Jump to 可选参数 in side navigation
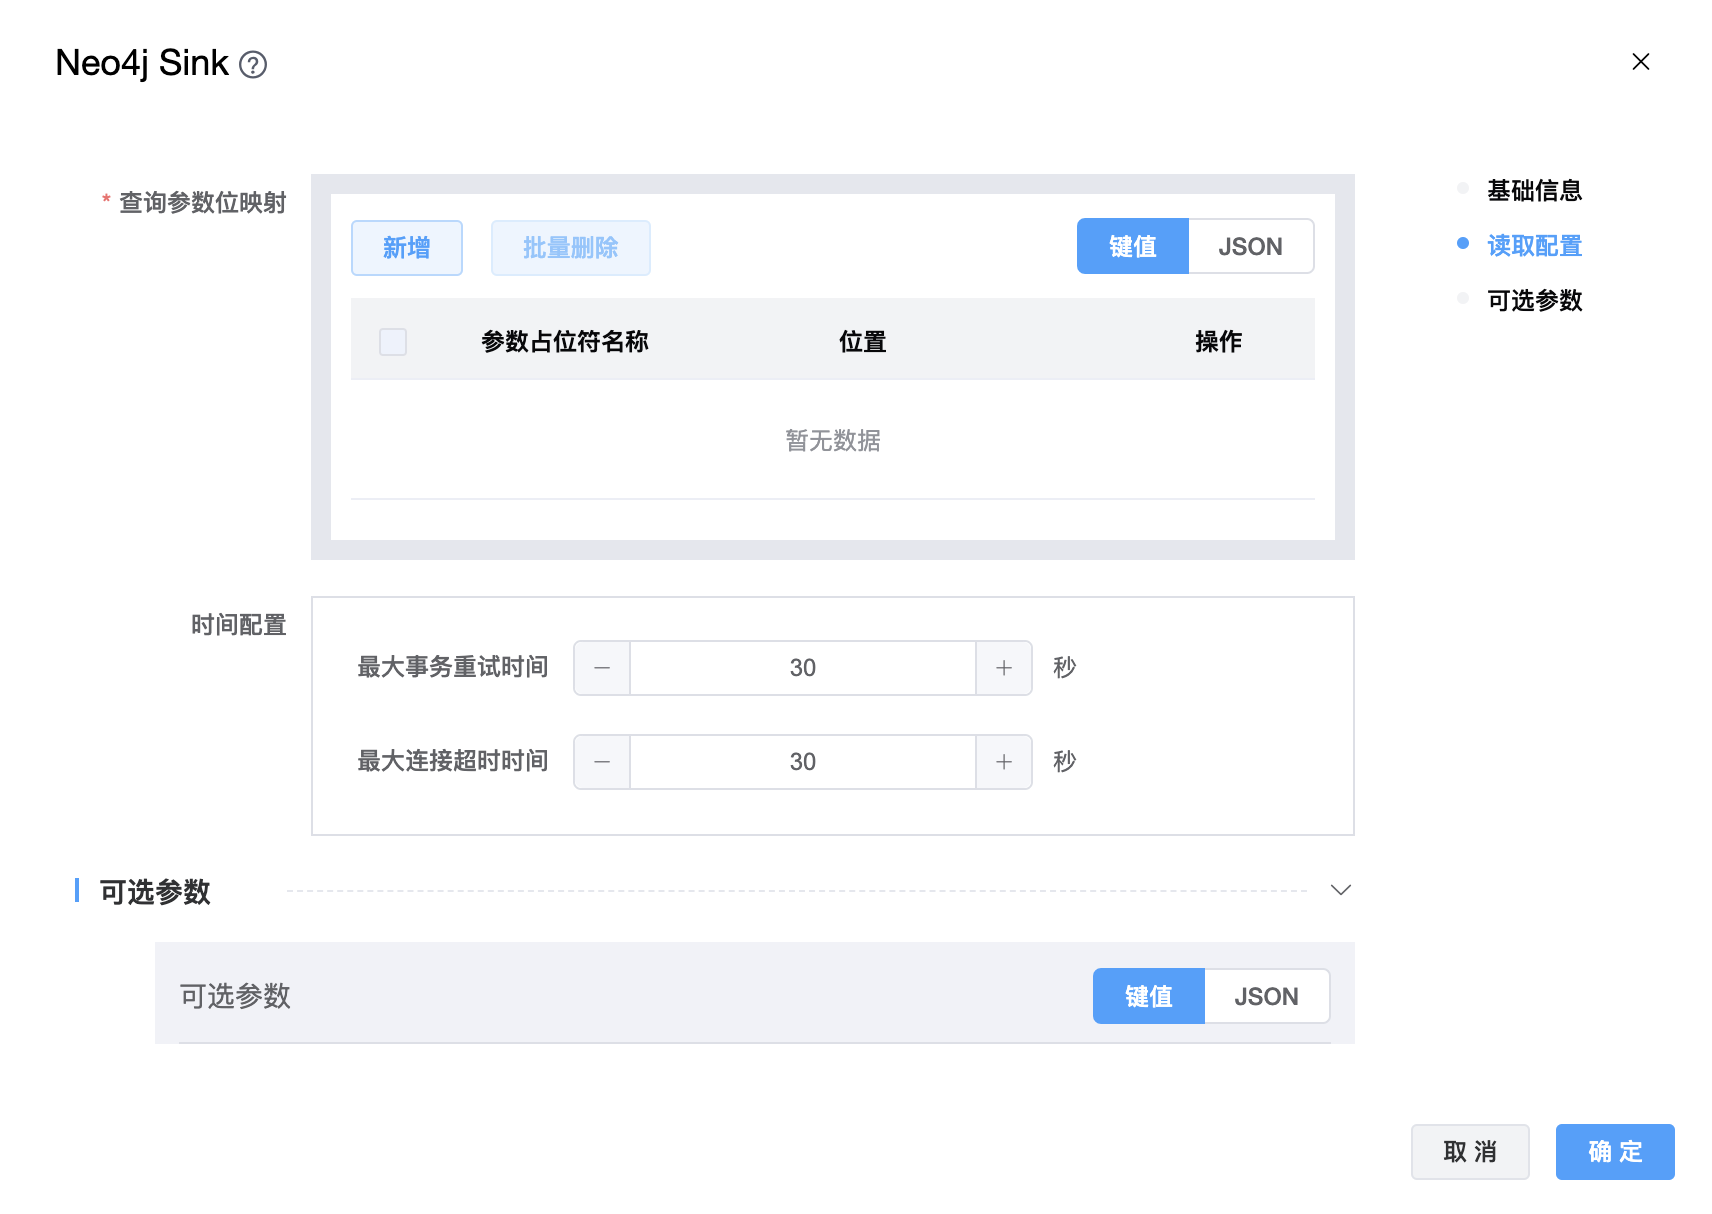Viewport: 1712px width, 1214px height. [x=1534, y=301]
